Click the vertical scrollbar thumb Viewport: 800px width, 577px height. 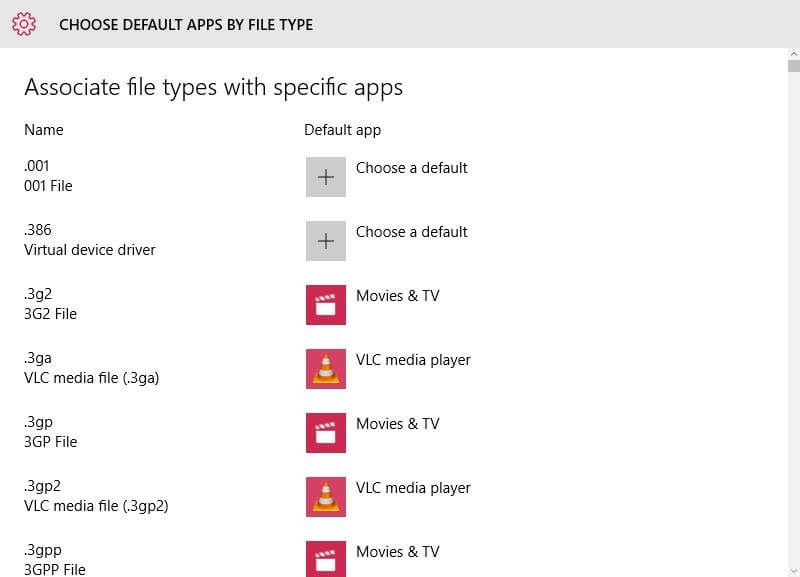click(x=794, y=66)
